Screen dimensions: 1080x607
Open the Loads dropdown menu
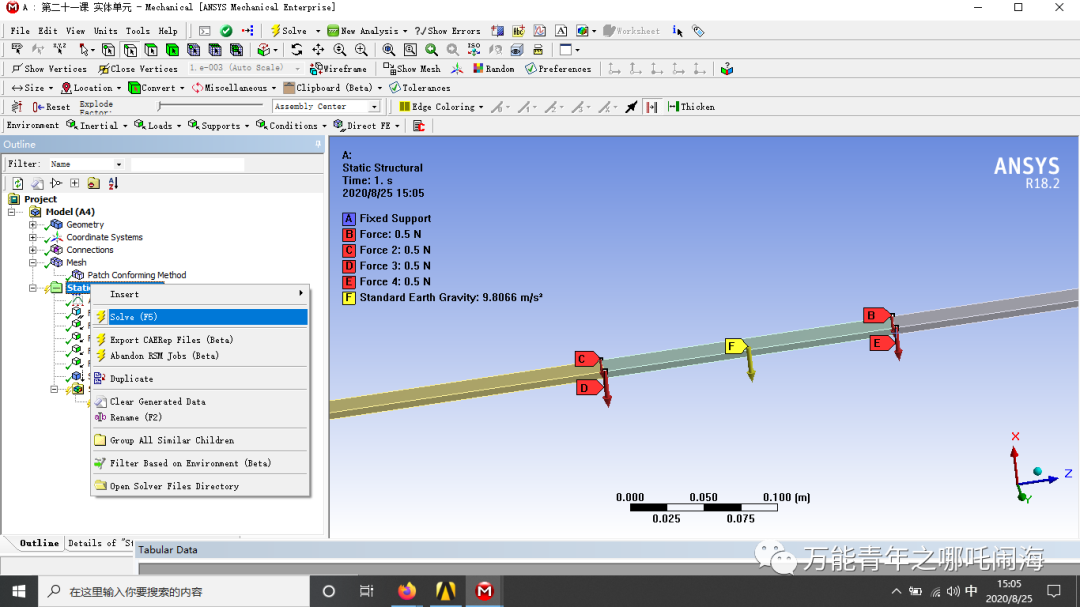pyautogui.click(x=158, y=125)
